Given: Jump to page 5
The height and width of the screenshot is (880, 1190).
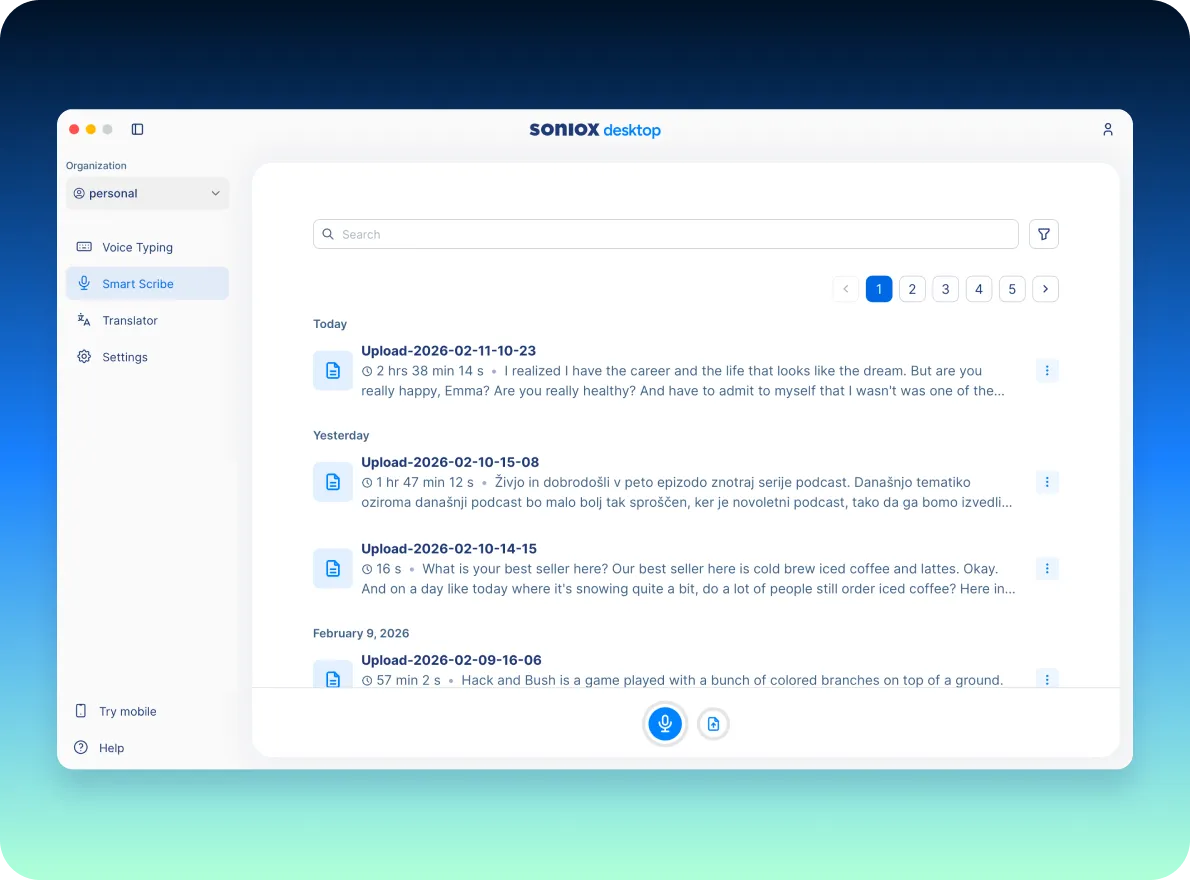Looking at the screenshot, I should (x=1012, y=289).
